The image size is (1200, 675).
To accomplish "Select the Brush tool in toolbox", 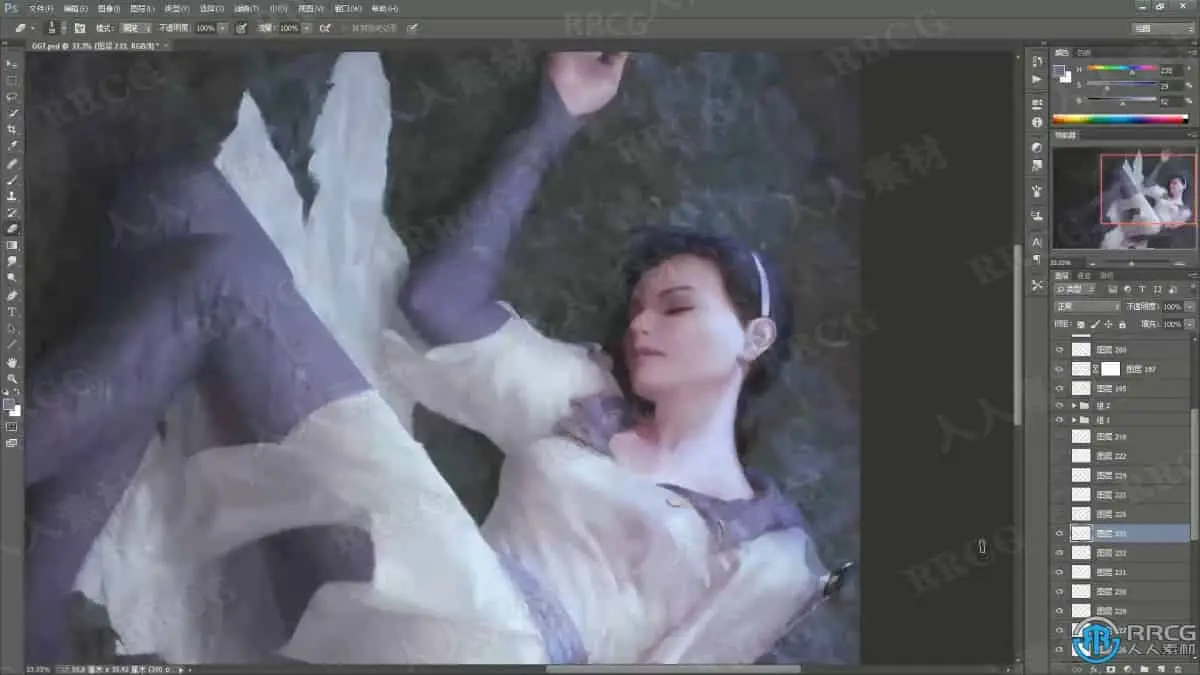I will [x=12, y=180].
